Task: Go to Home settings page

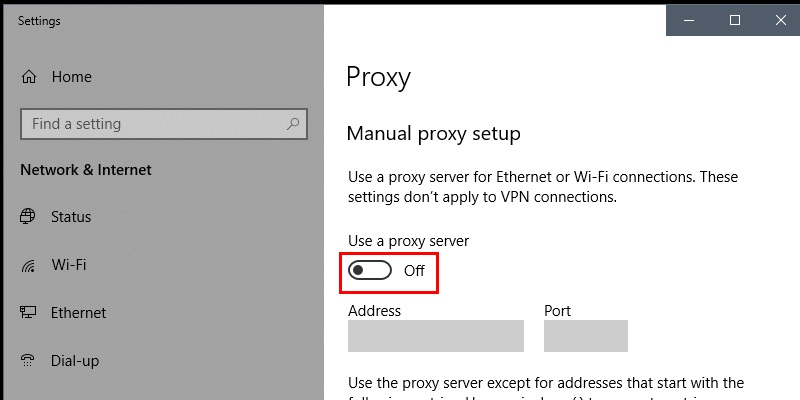Action: click(71, 77)
